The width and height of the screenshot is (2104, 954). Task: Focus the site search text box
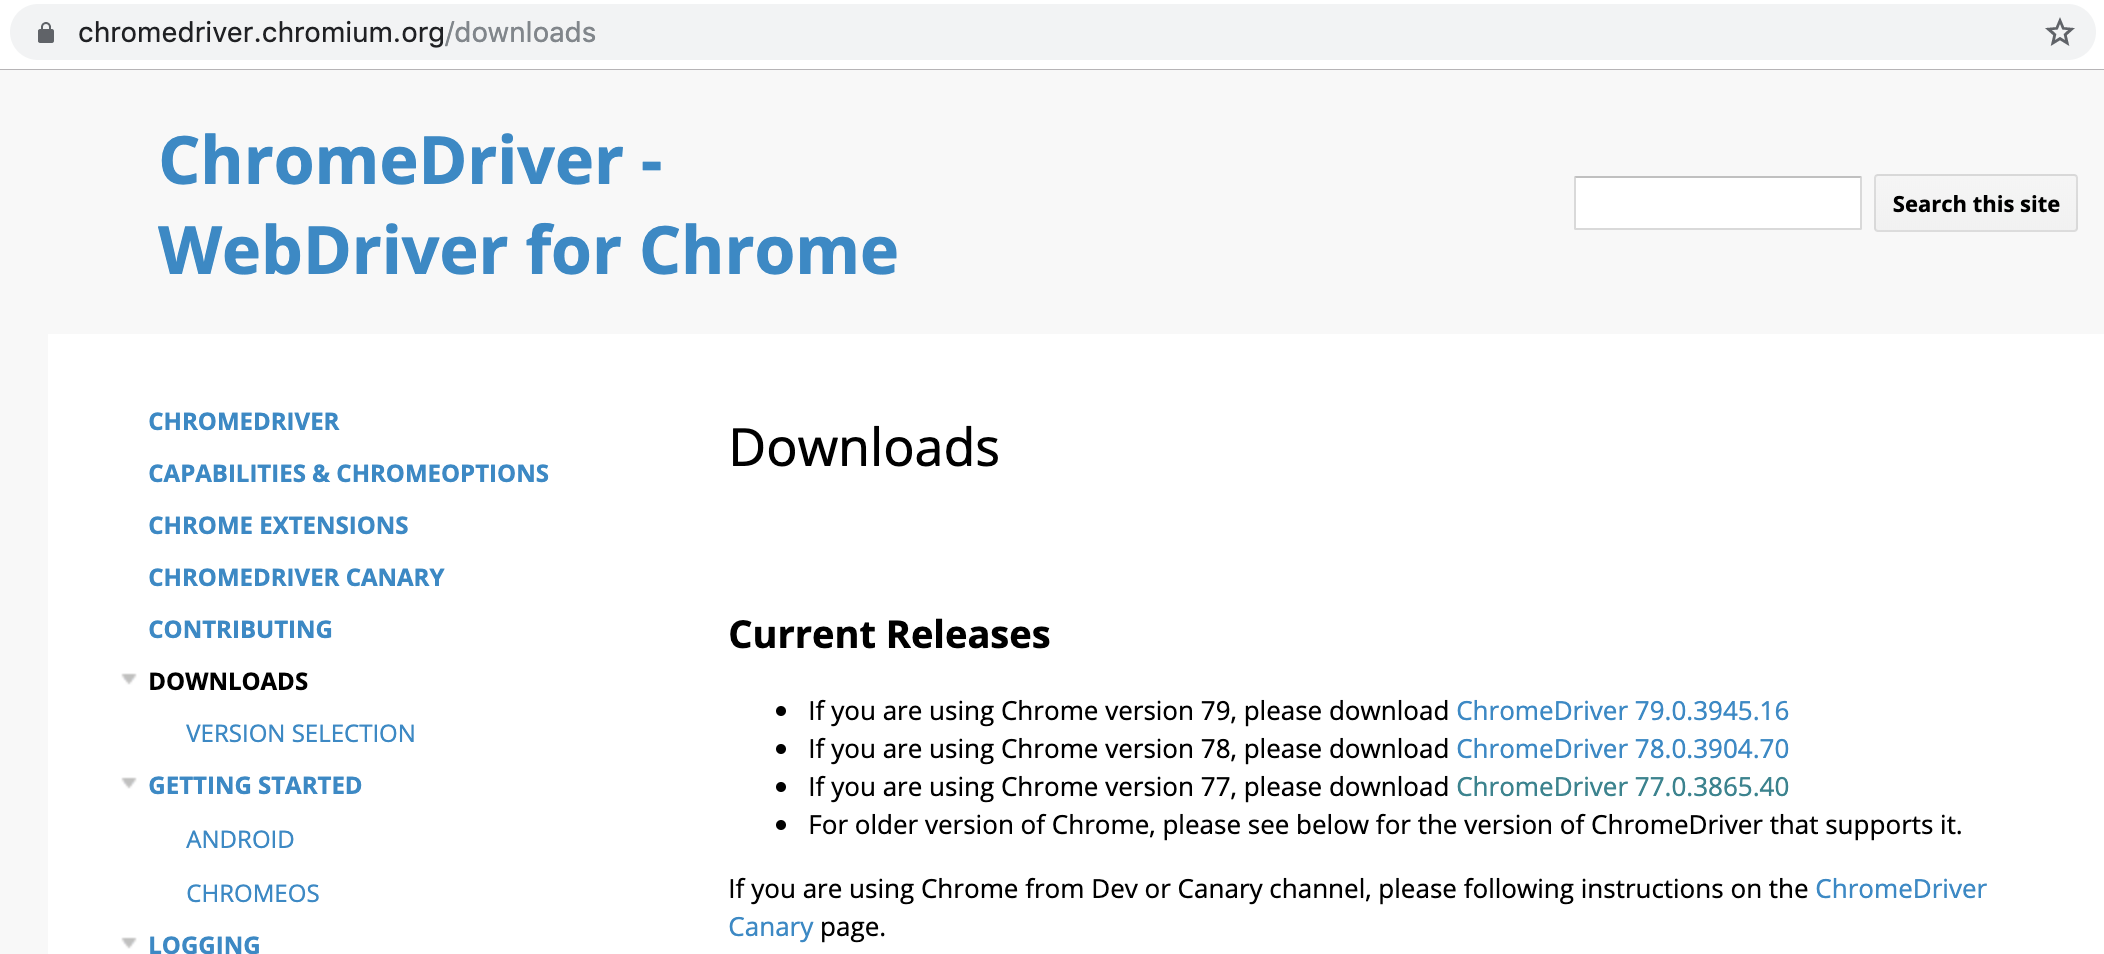pos(1717,203)
